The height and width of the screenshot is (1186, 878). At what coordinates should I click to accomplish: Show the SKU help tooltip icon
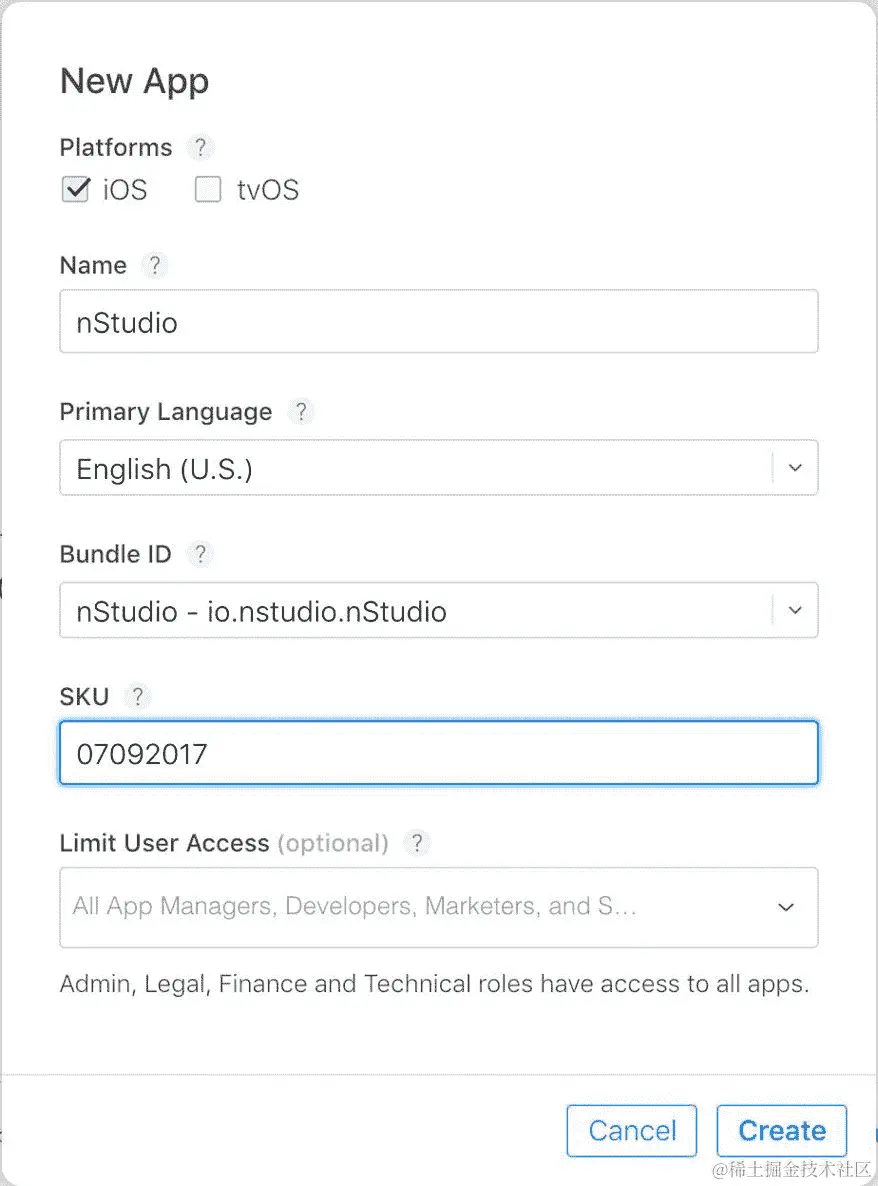137,697
